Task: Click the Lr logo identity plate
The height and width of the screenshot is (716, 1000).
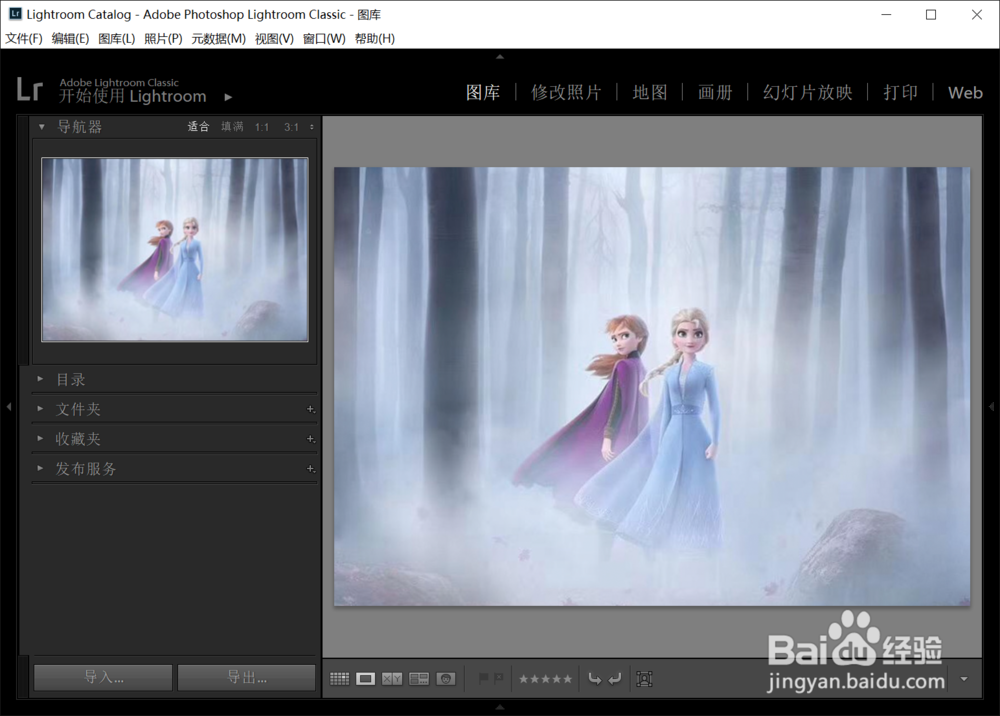Action: 29,90
